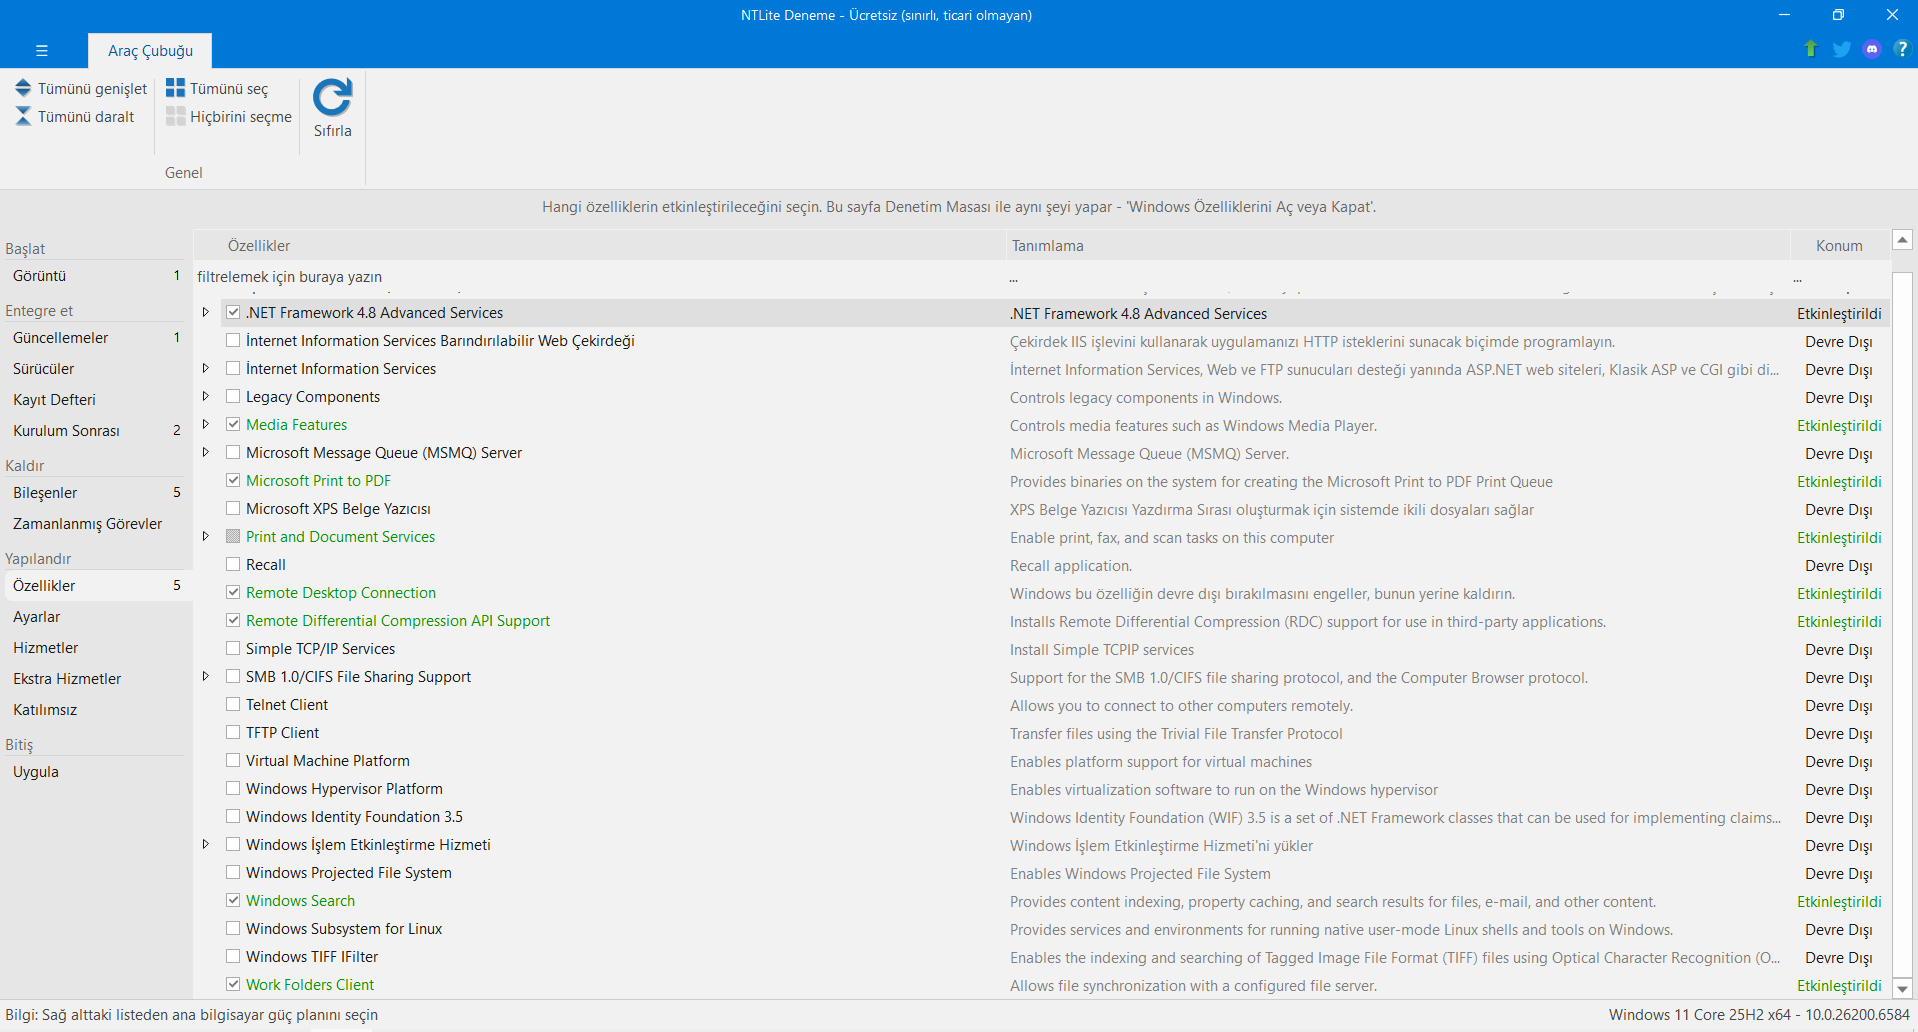Expand SMB 1.0/CIFS File Sharing Support

click(x=206, y=677)
